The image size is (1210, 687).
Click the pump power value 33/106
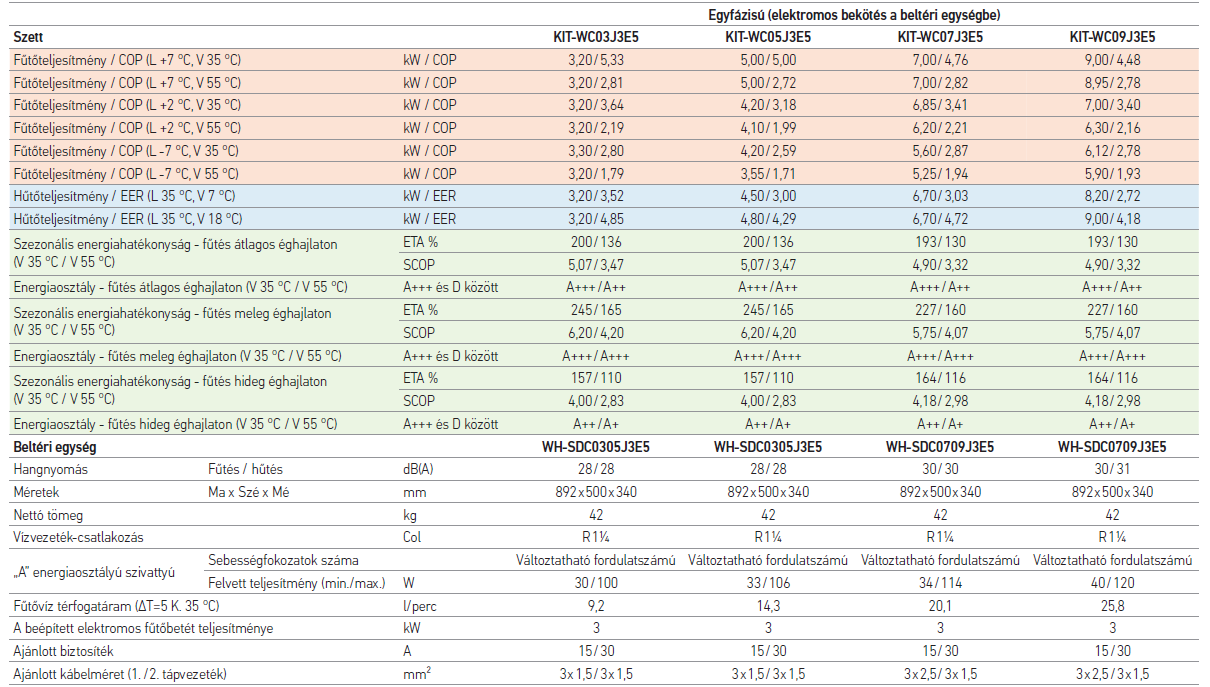click(768, 583)
